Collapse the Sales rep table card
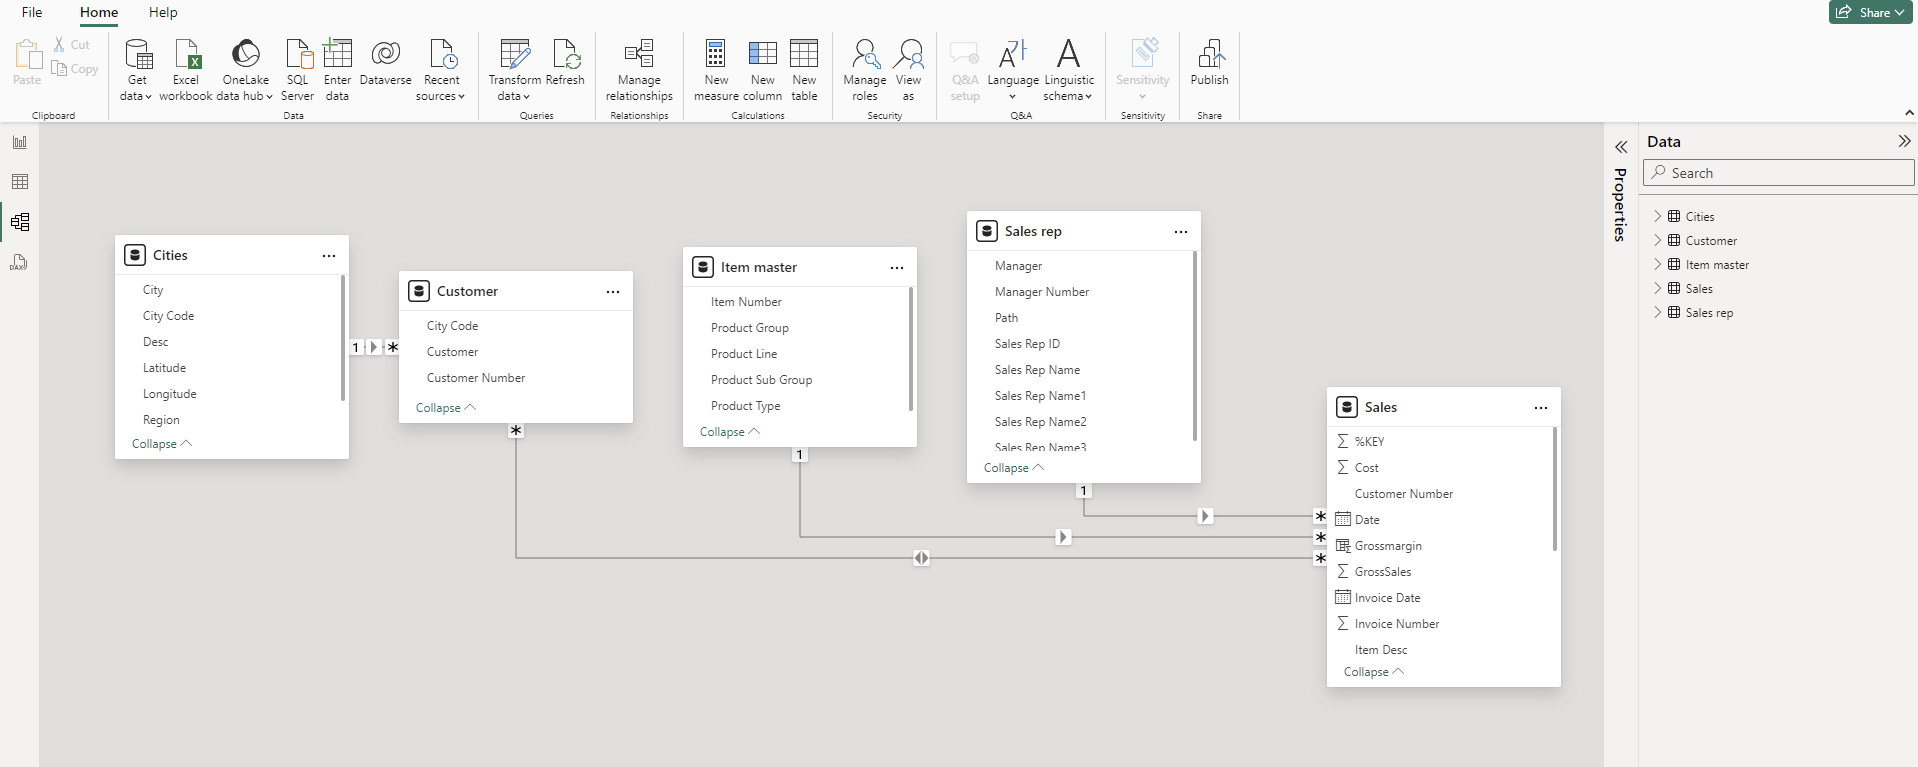1918x767 pixels. 1013,468
